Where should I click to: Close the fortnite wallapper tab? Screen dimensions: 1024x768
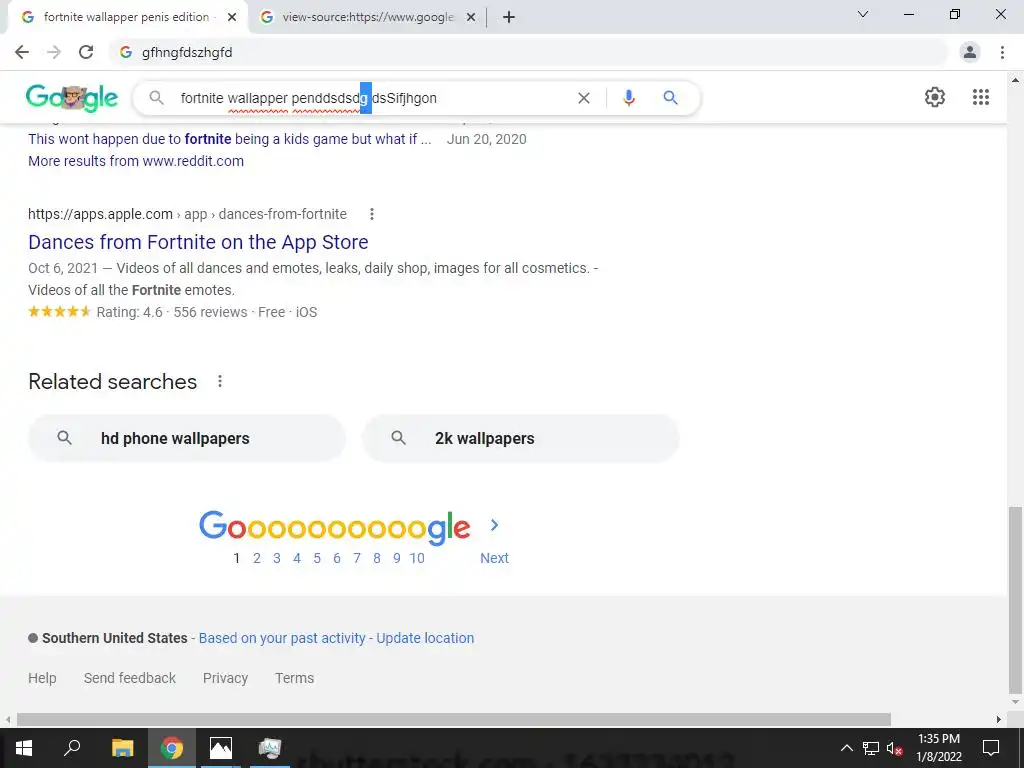(232, 17)
